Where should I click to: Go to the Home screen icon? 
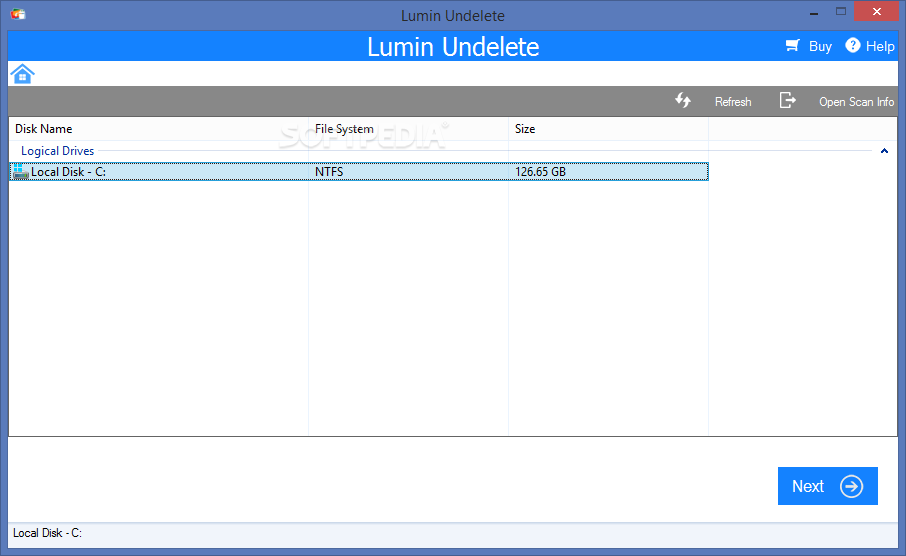pyautogui.click(x=23, y=74)
